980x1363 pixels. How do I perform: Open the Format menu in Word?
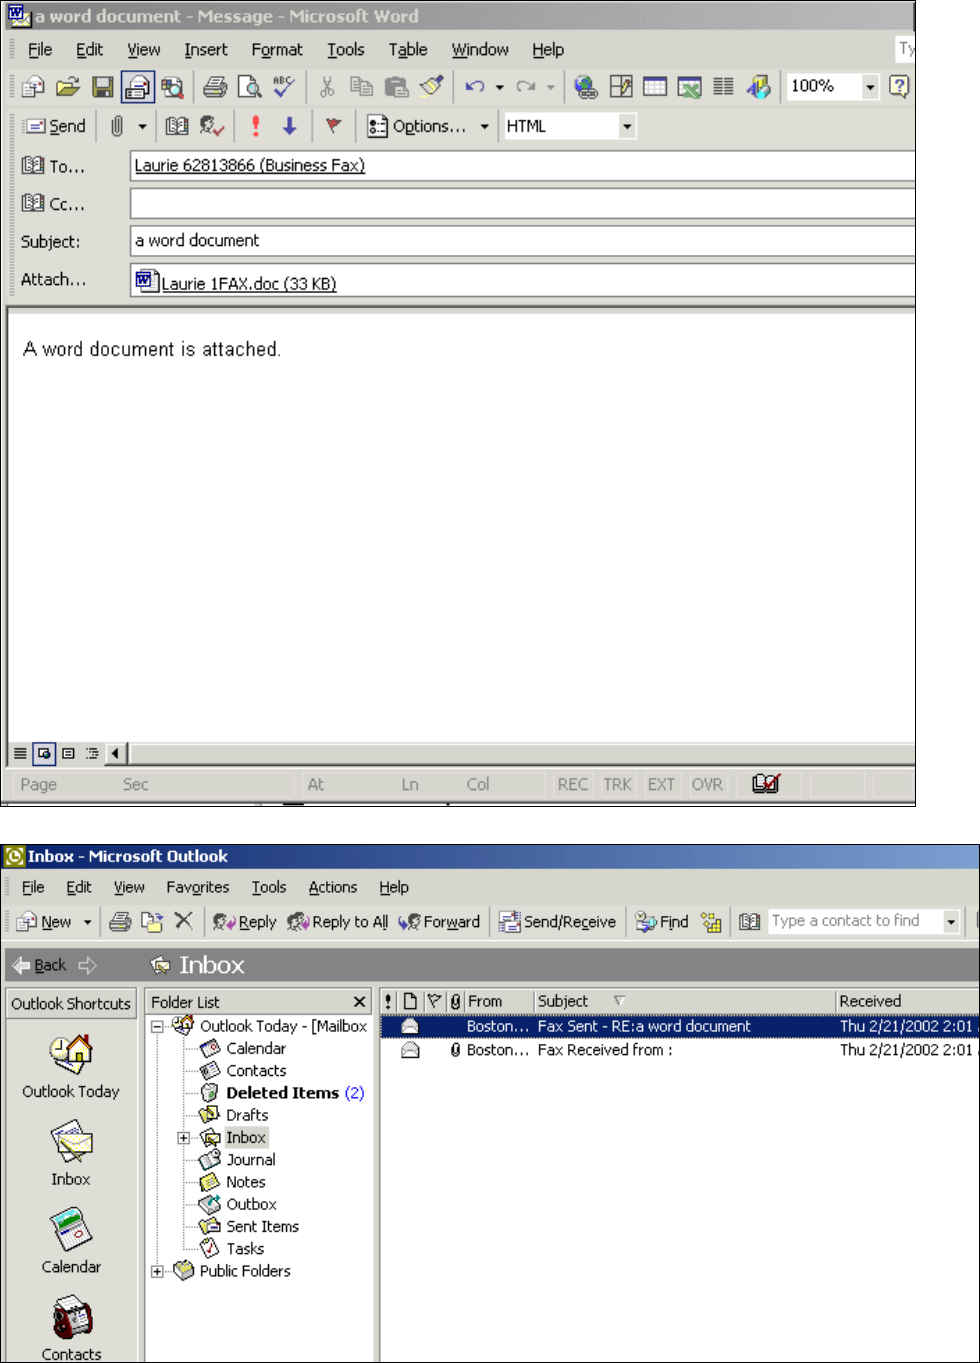coord(277,49)
